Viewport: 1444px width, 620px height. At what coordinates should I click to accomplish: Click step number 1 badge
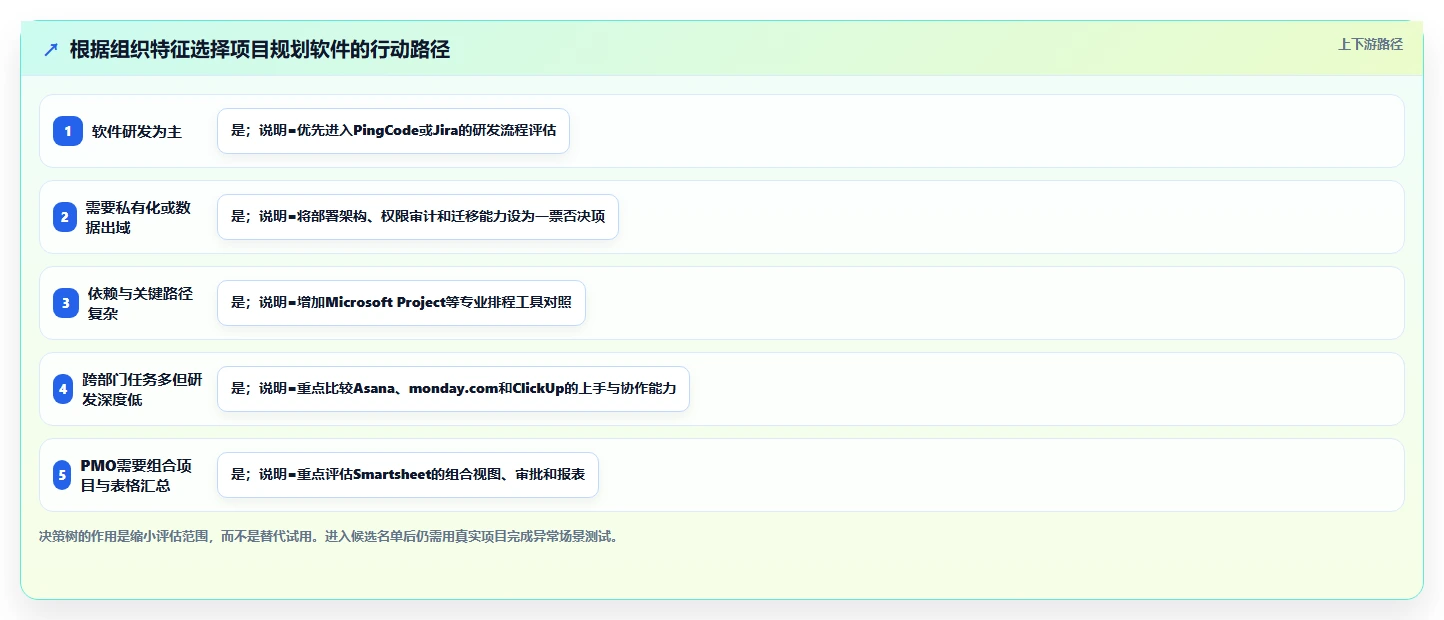pyautogui.click(x=68, y=131)
